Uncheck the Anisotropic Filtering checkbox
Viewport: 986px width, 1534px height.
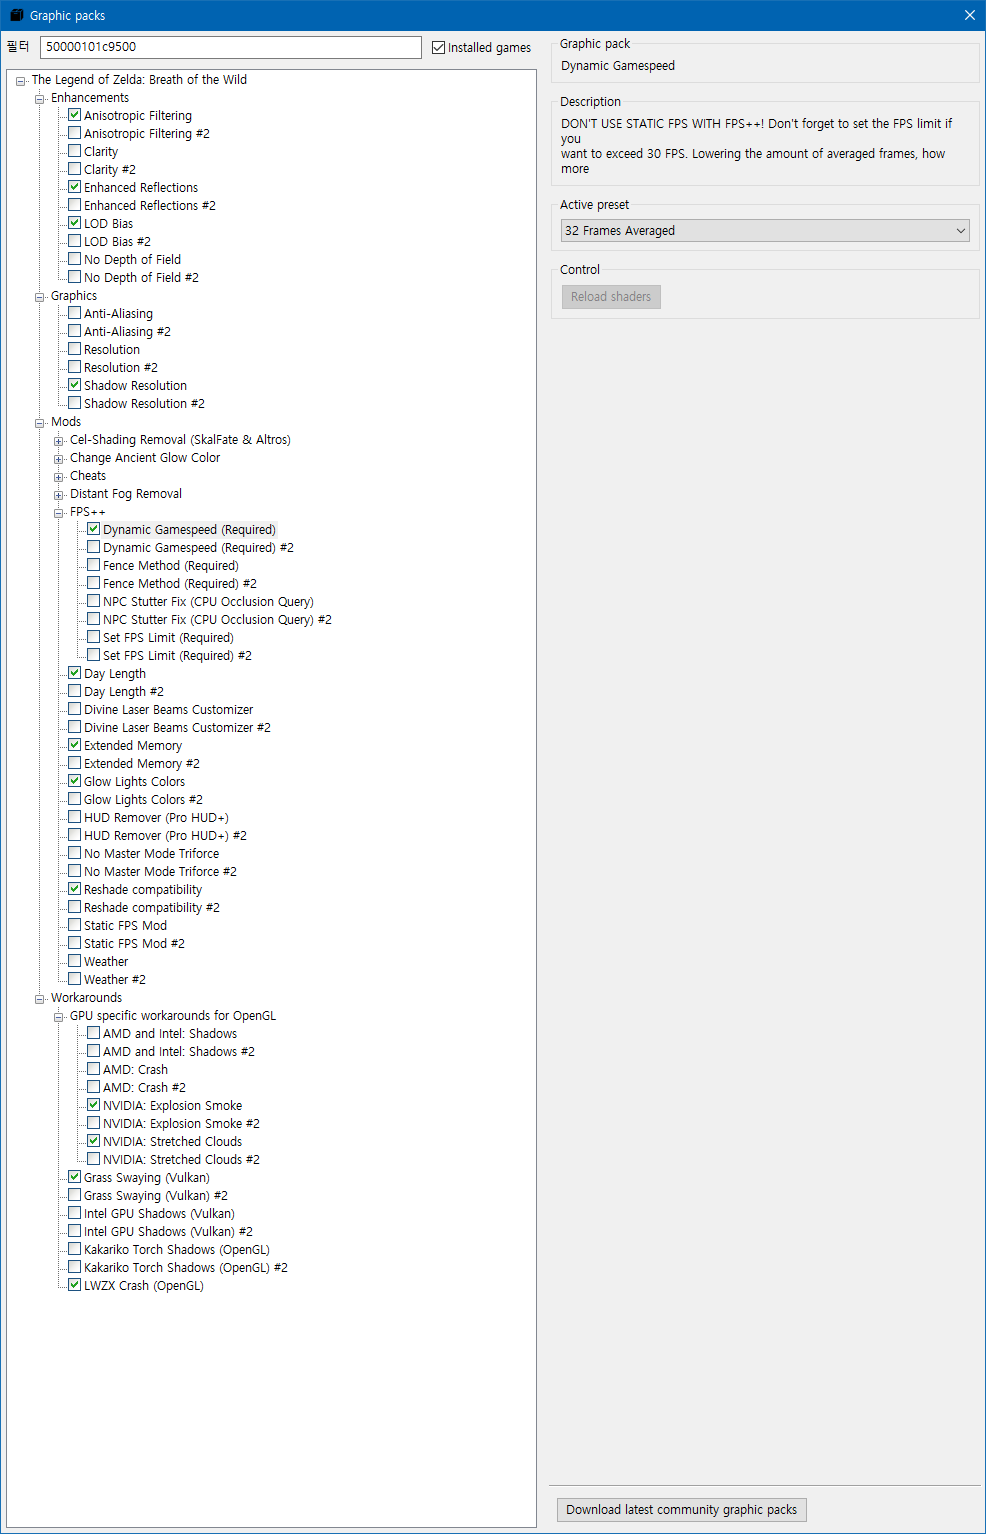click(74, 115)
